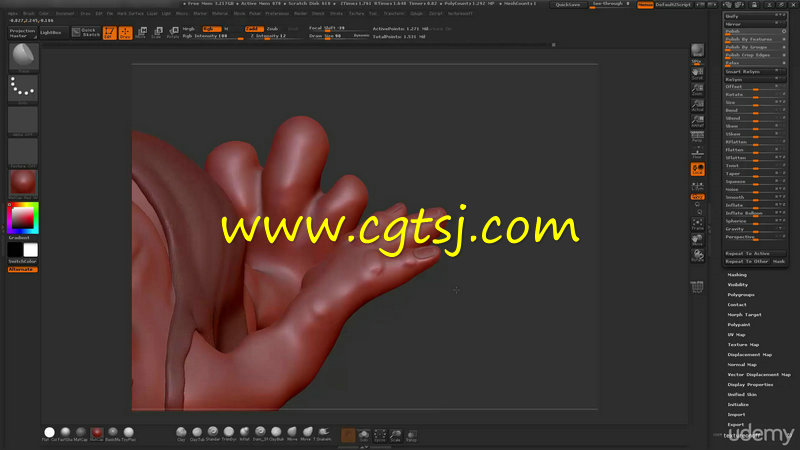
Task: Click the SwitchColor button
Action: (x=22, y=261)
